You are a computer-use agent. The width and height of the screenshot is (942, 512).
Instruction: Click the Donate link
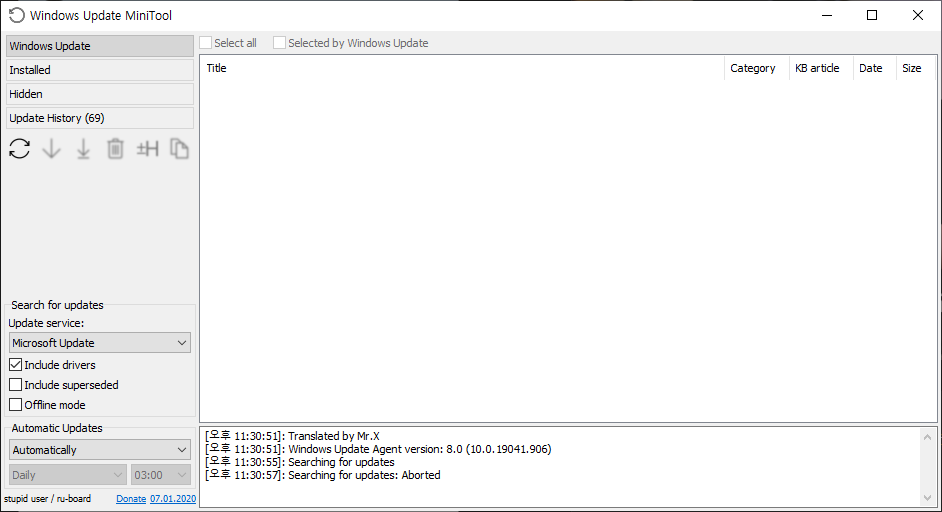131,499
